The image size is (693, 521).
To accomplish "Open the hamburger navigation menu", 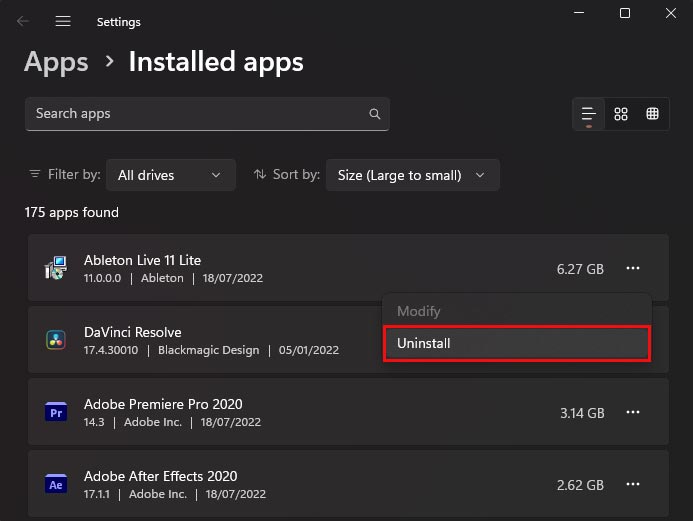I will point(63,21).
